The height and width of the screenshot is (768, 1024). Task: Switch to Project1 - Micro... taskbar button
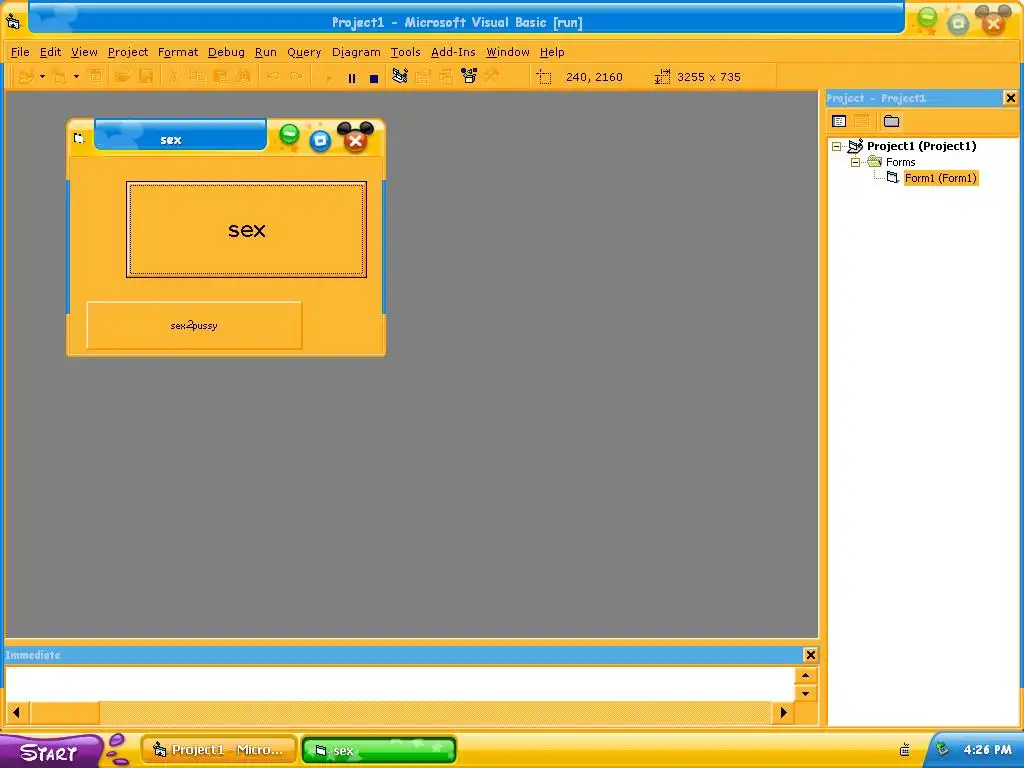[219, 750]
